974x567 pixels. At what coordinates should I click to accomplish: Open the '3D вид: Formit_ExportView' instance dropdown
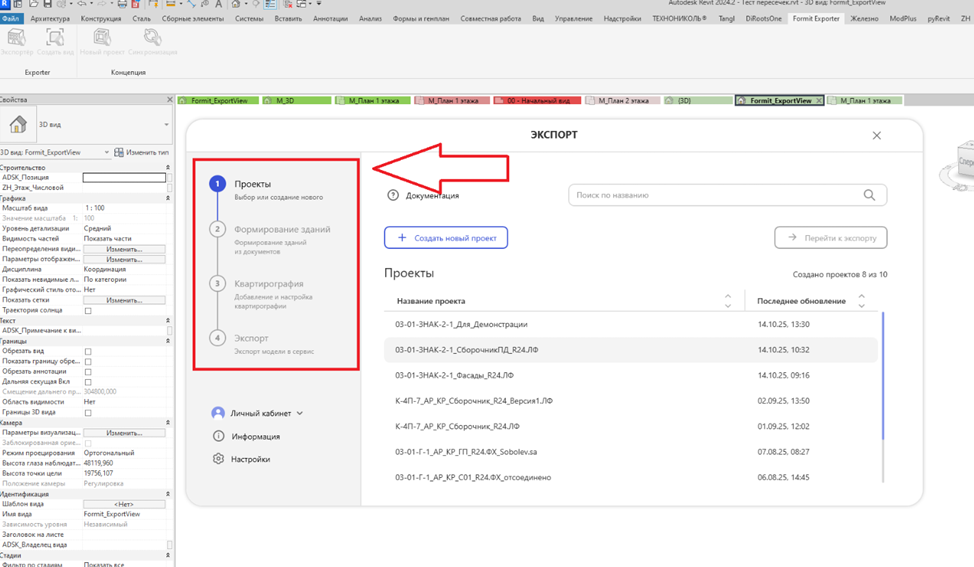(107, 152)
